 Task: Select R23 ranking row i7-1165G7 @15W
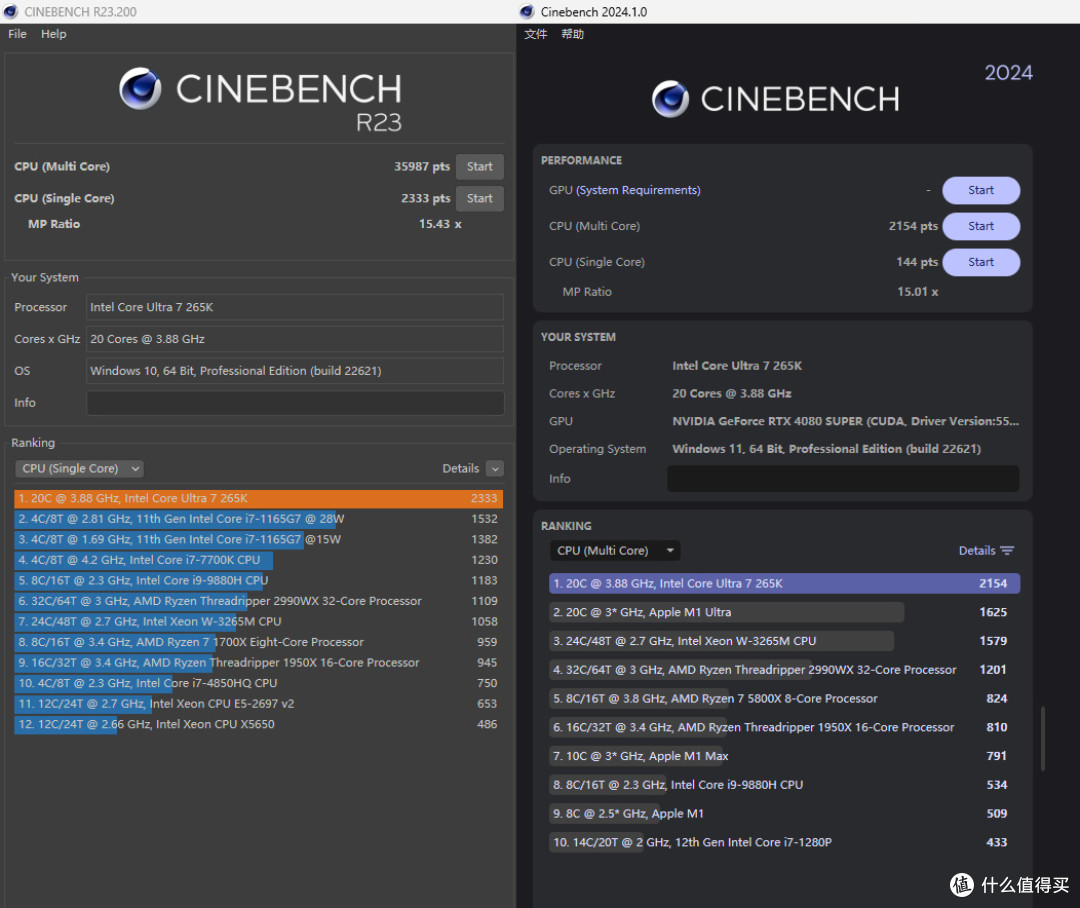[258, 539]
